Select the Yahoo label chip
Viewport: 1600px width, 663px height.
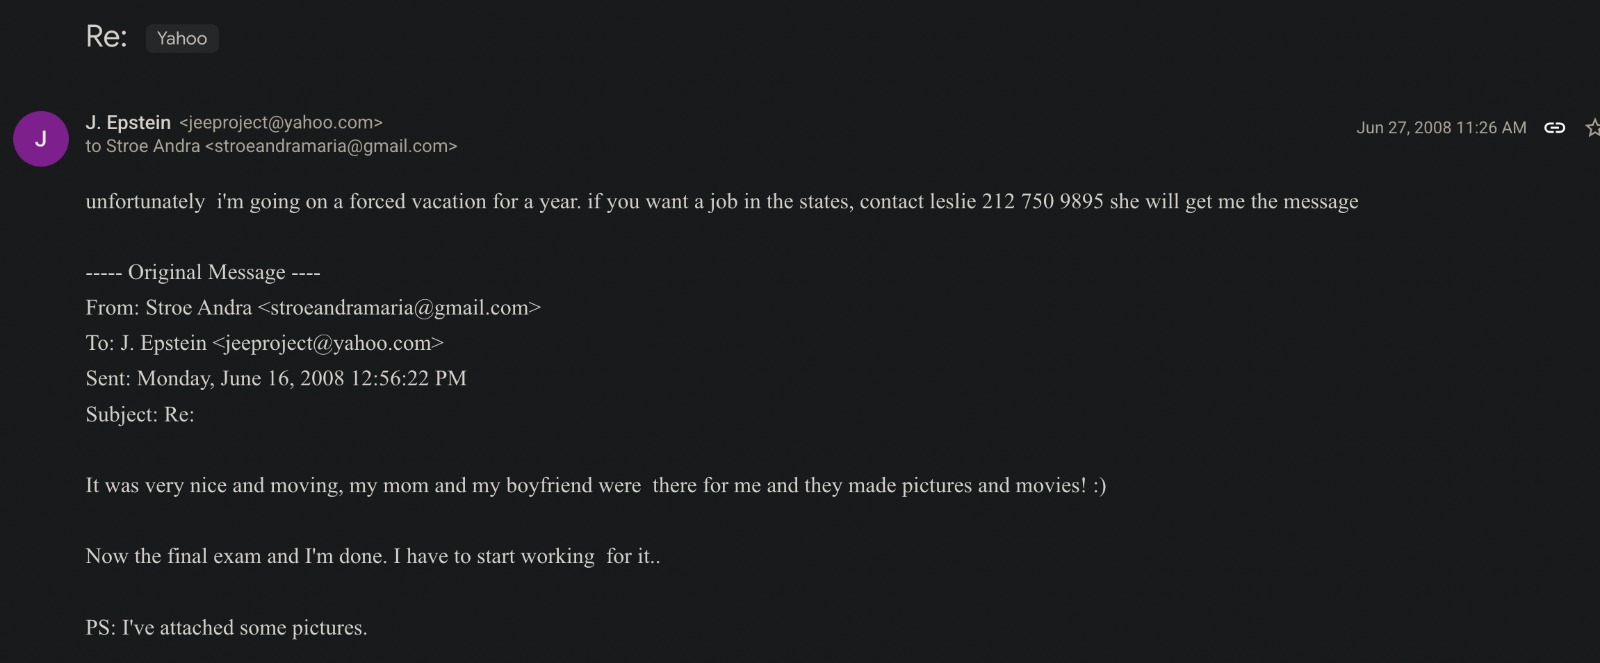pos(182,38)
